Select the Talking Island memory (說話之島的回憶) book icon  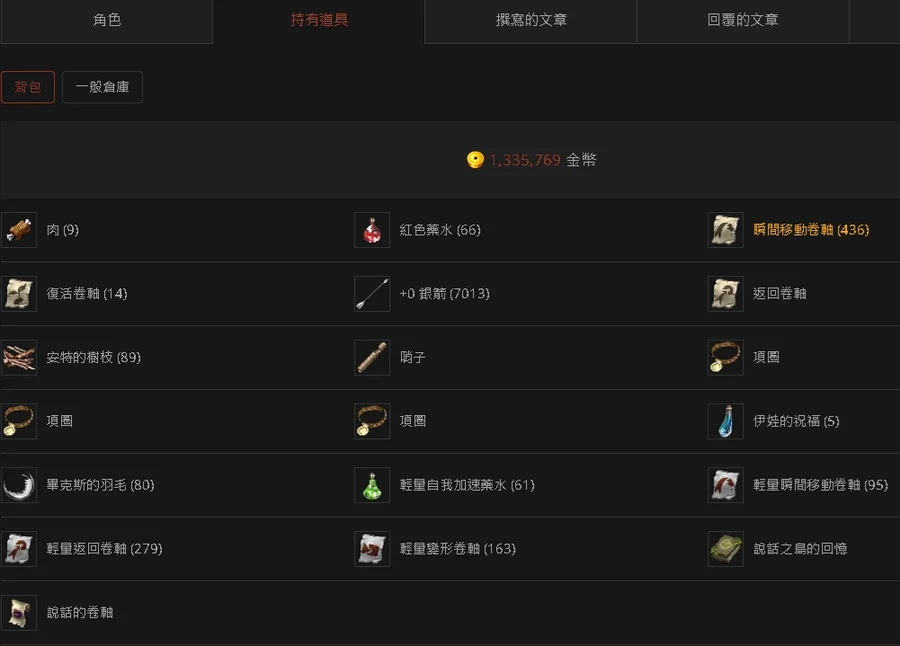pos(726,548)
